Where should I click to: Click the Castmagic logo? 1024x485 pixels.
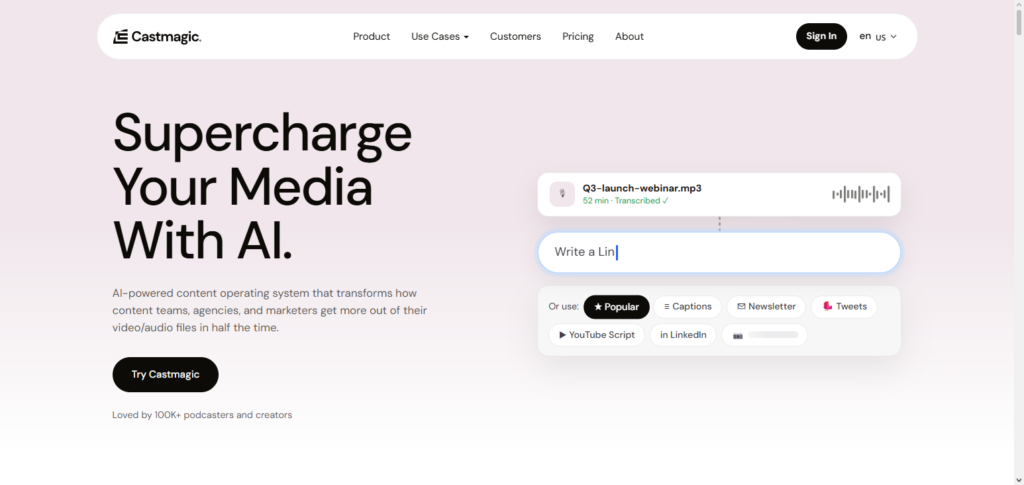click(x=157, y=37)
